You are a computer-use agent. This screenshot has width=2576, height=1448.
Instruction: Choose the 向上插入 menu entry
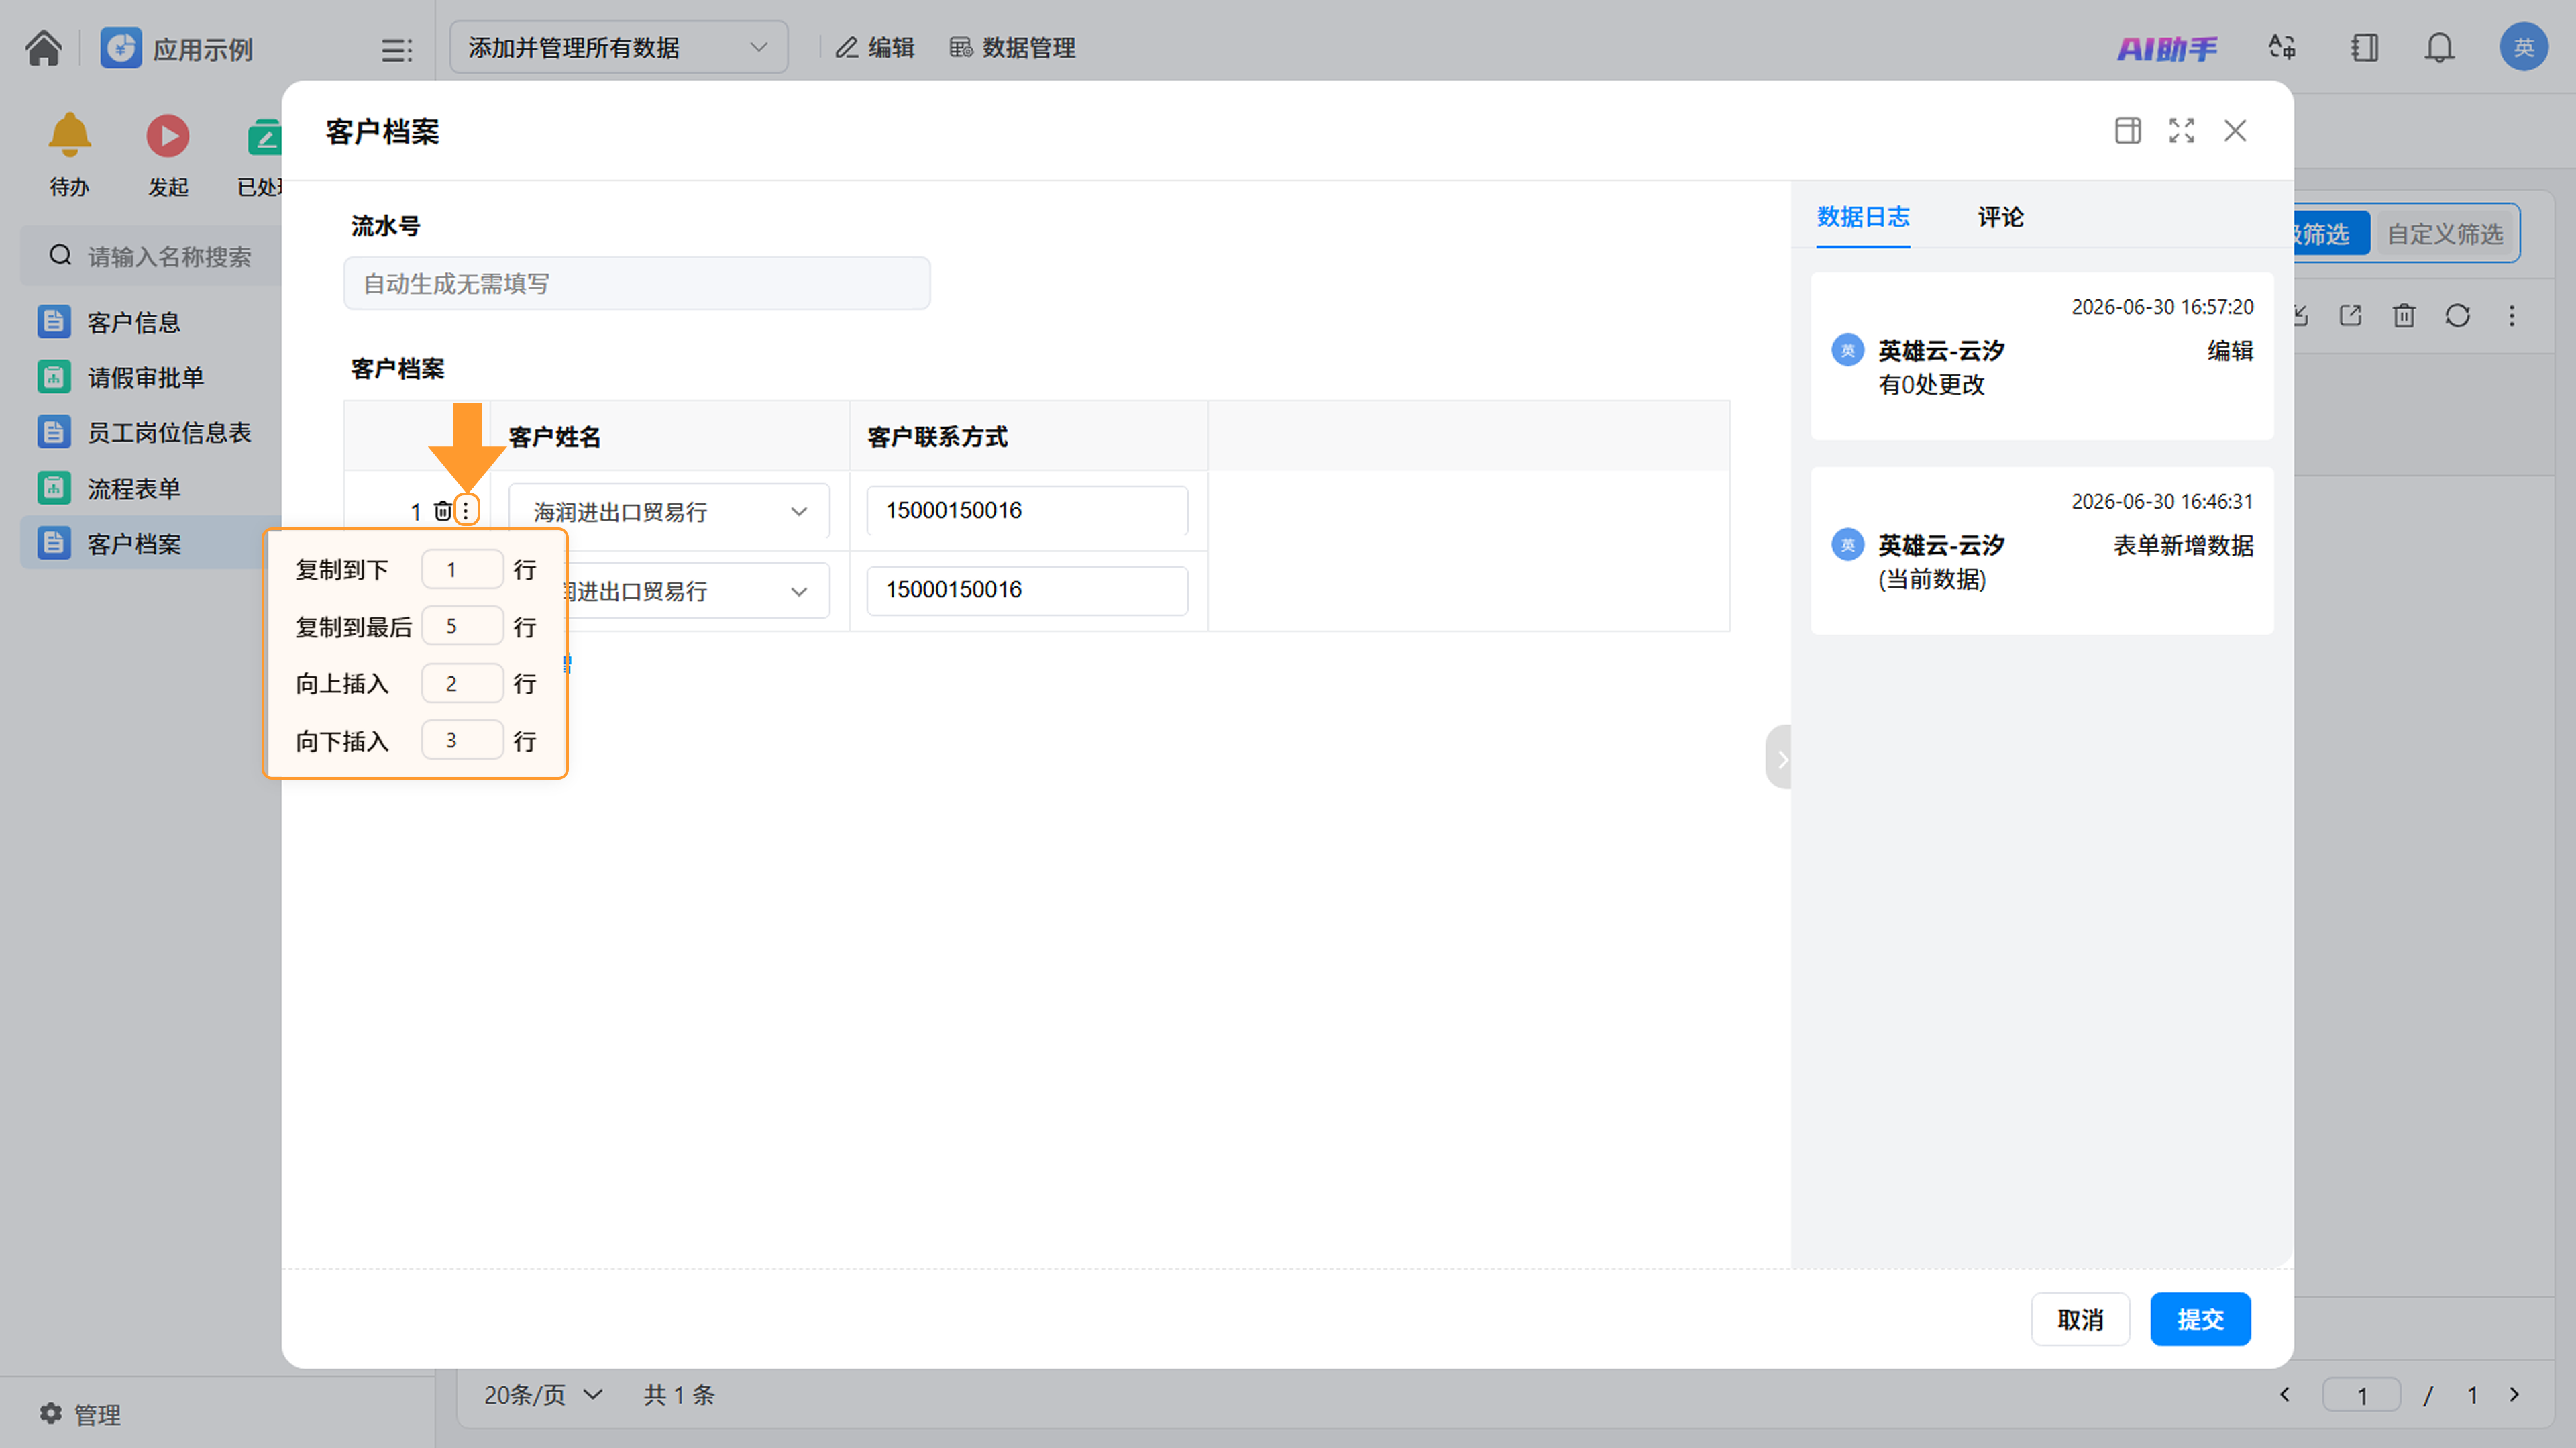pos(342,684)
